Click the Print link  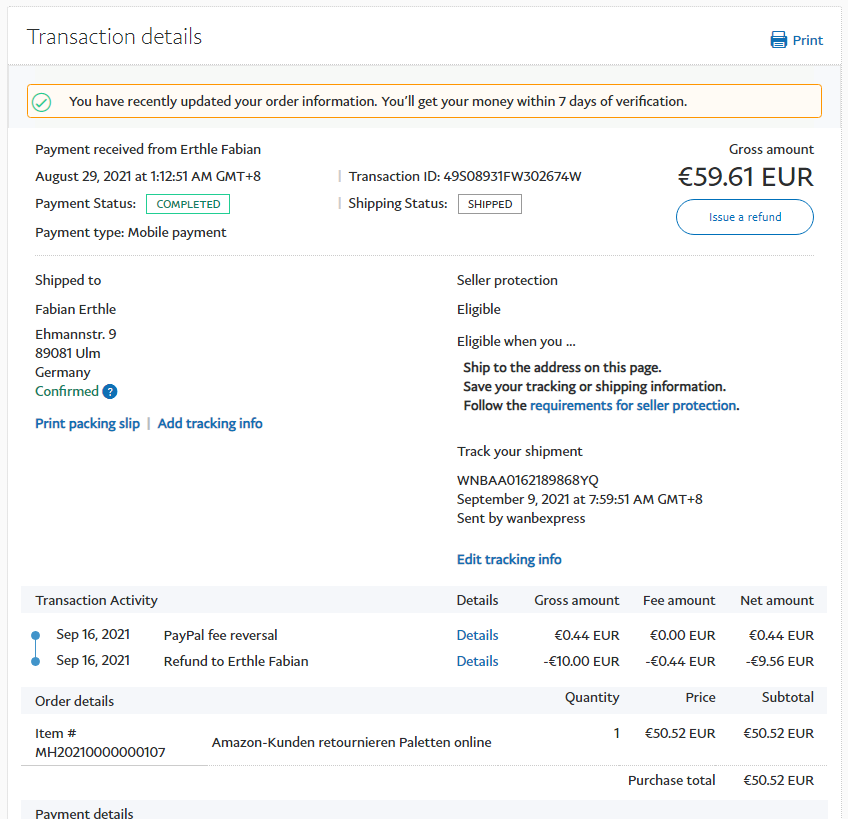[807, 40]
